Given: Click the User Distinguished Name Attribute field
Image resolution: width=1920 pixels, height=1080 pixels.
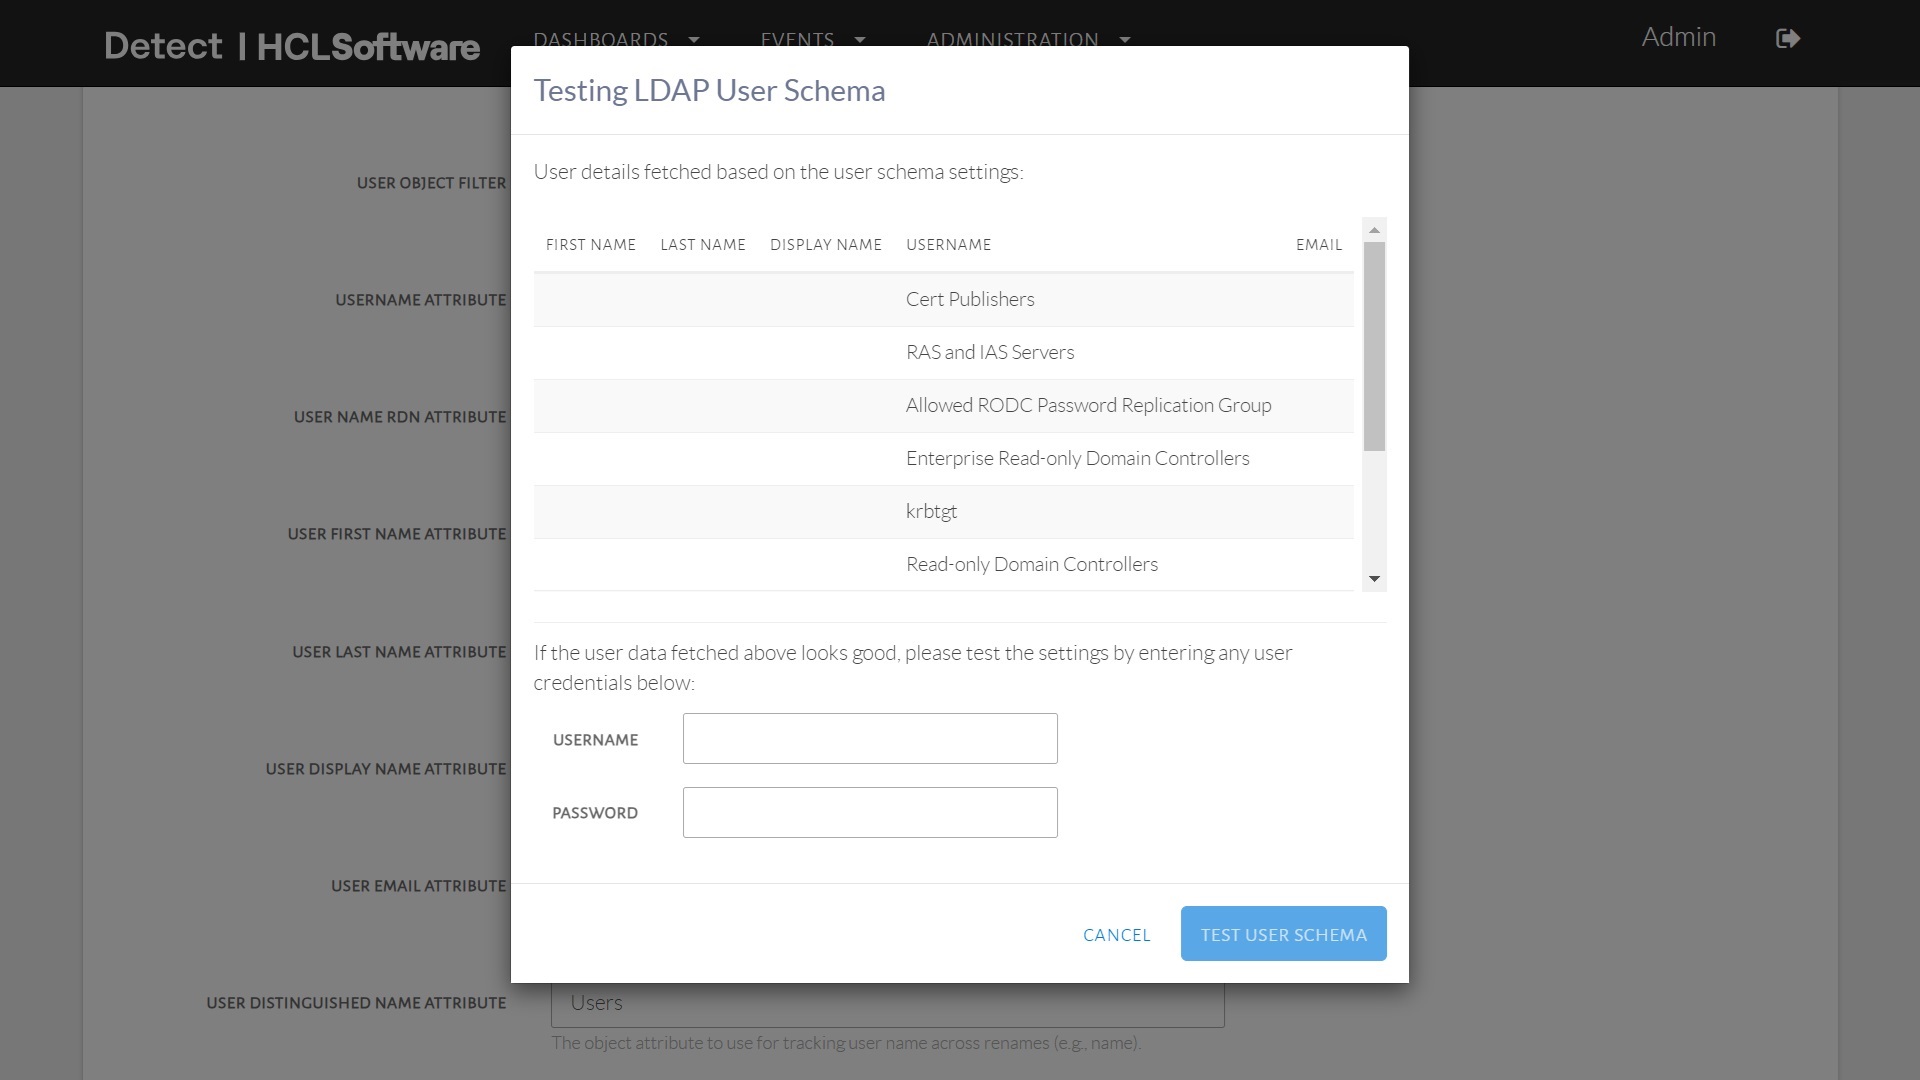Looking at the screenshot, I should pyautogui.click(x=887, y=1003).
